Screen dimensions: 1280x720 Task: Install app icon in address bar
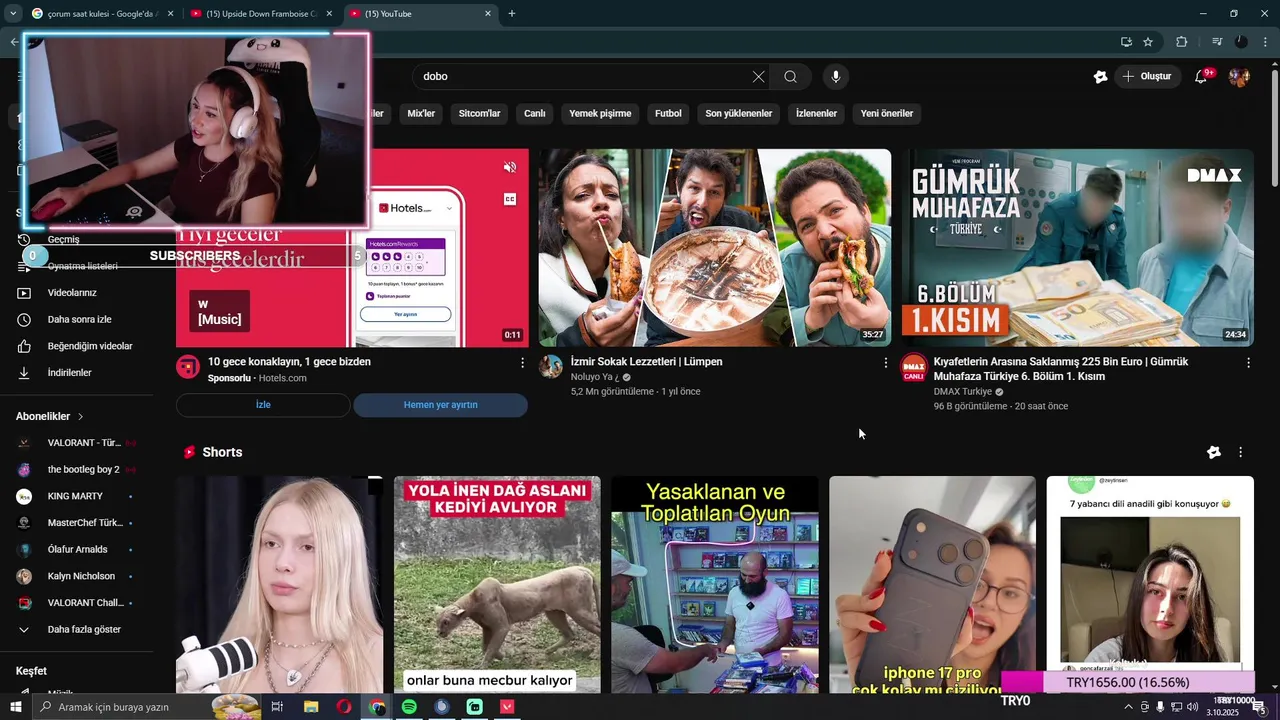(1126, 42)
